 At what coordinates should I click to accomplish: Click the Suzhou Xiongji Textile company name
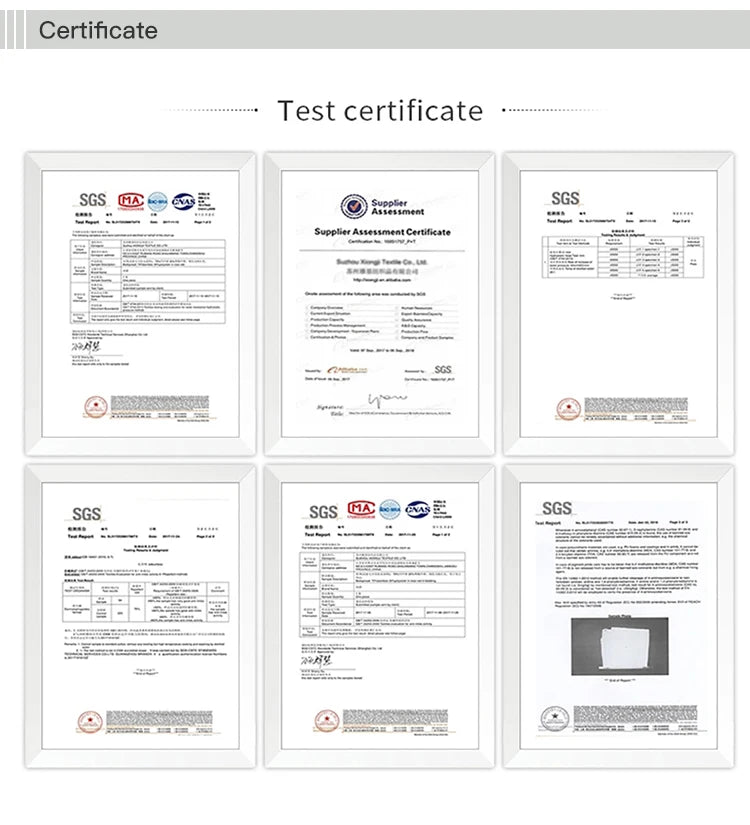(382, 262)
